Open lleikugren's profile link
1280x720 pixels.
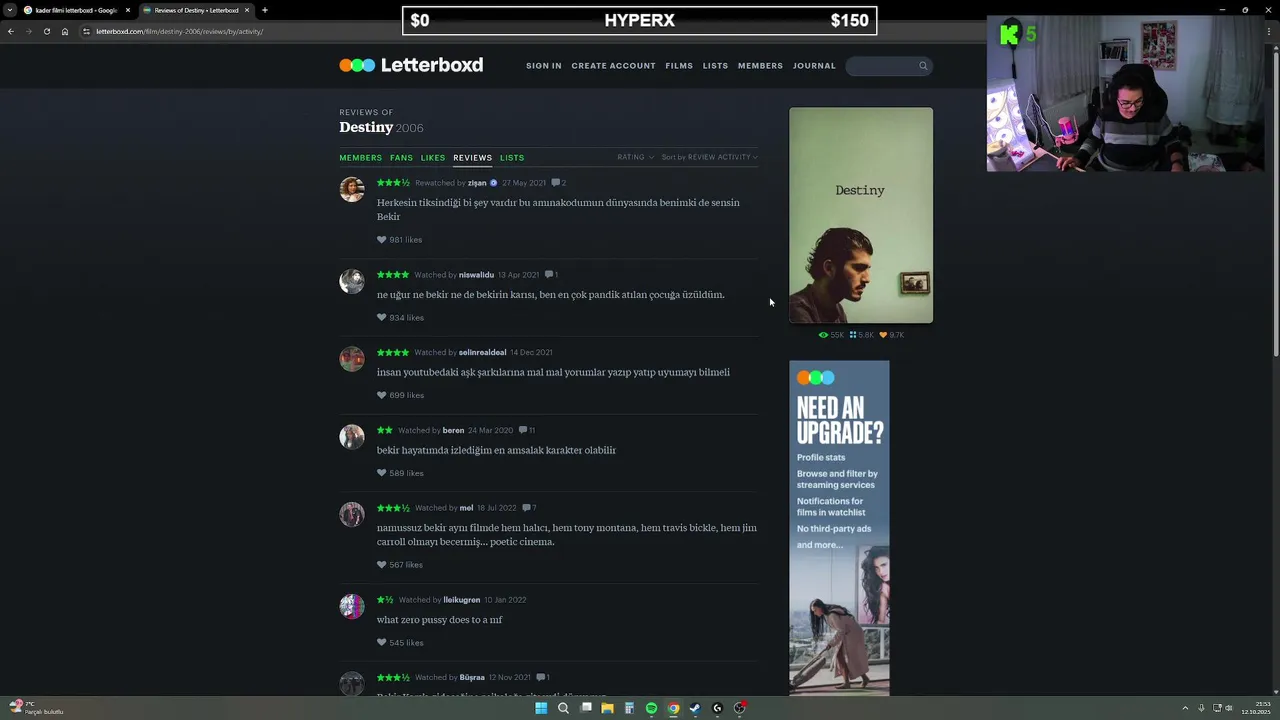click(462, 600)
